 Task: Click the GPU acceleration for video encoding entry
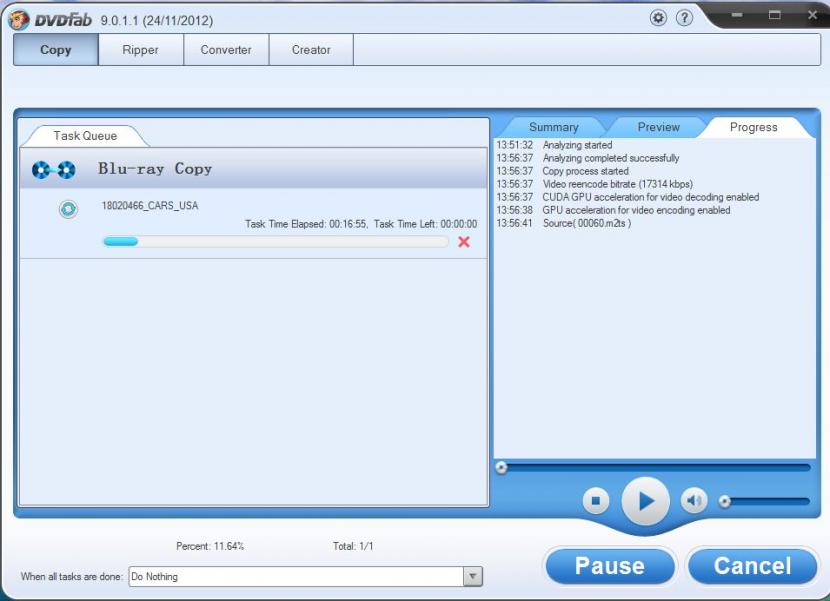point(613,210)
